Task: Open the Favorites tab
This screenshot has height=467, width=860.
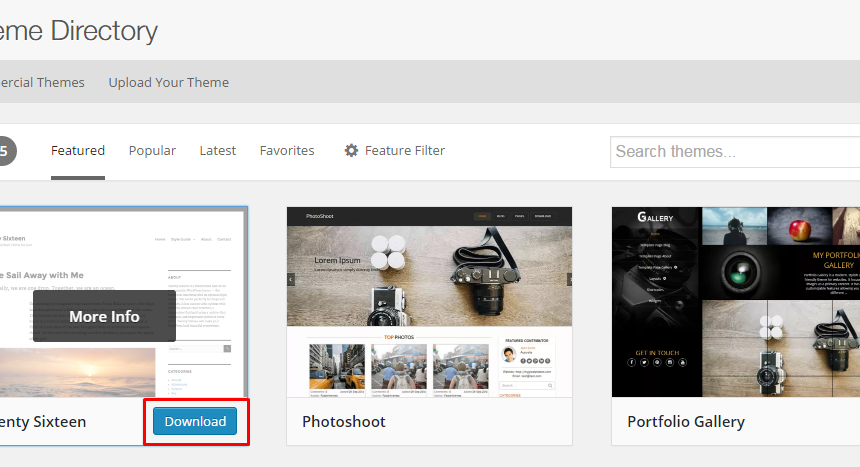Action: [x=287, y=150]
